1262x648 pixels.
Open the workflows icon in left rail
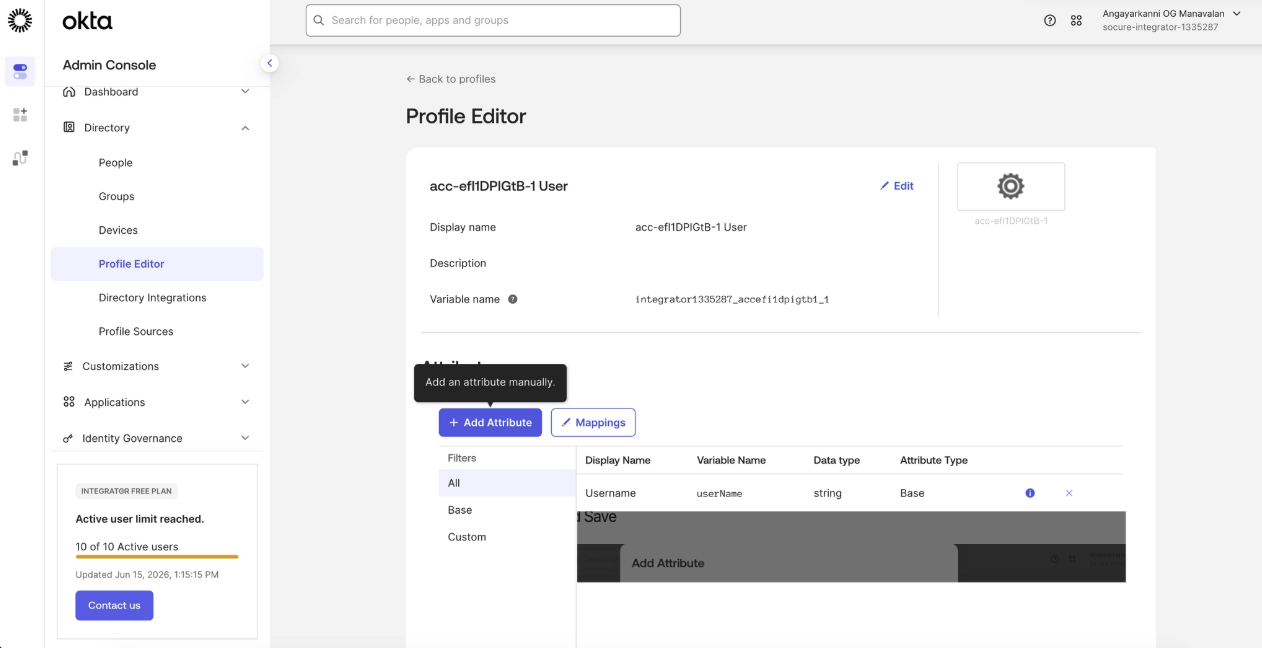20,158
